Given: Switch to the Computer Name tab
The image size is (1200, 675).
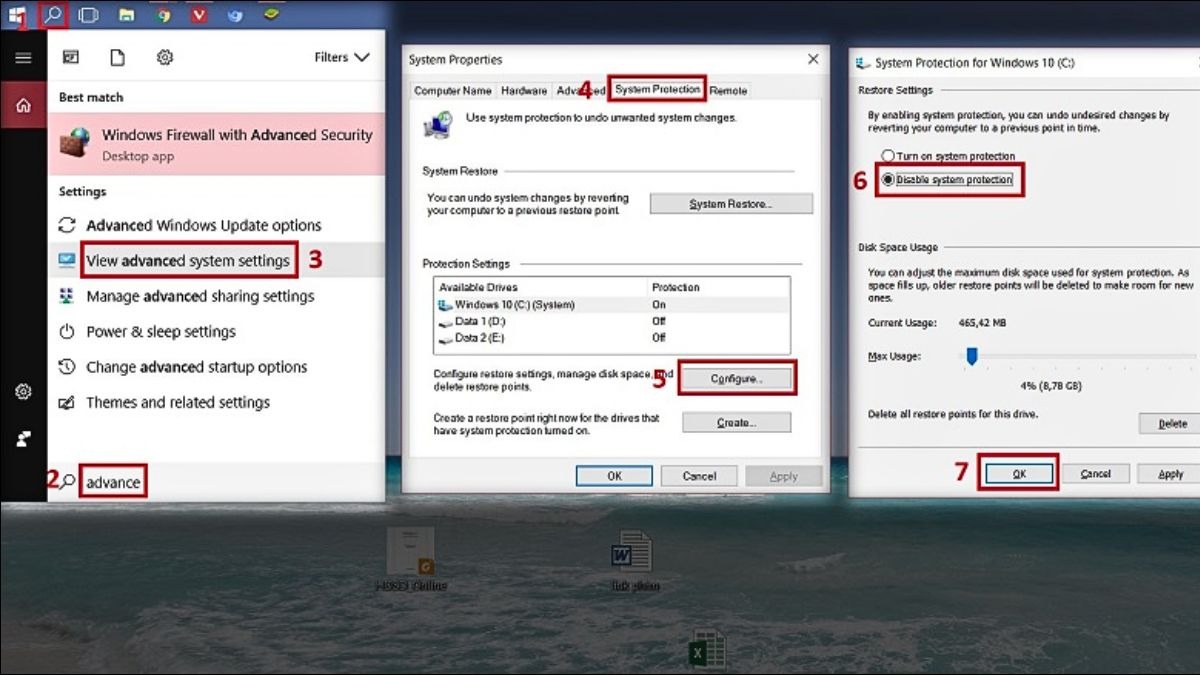Looking at the screenshot, I should [453, 90].
